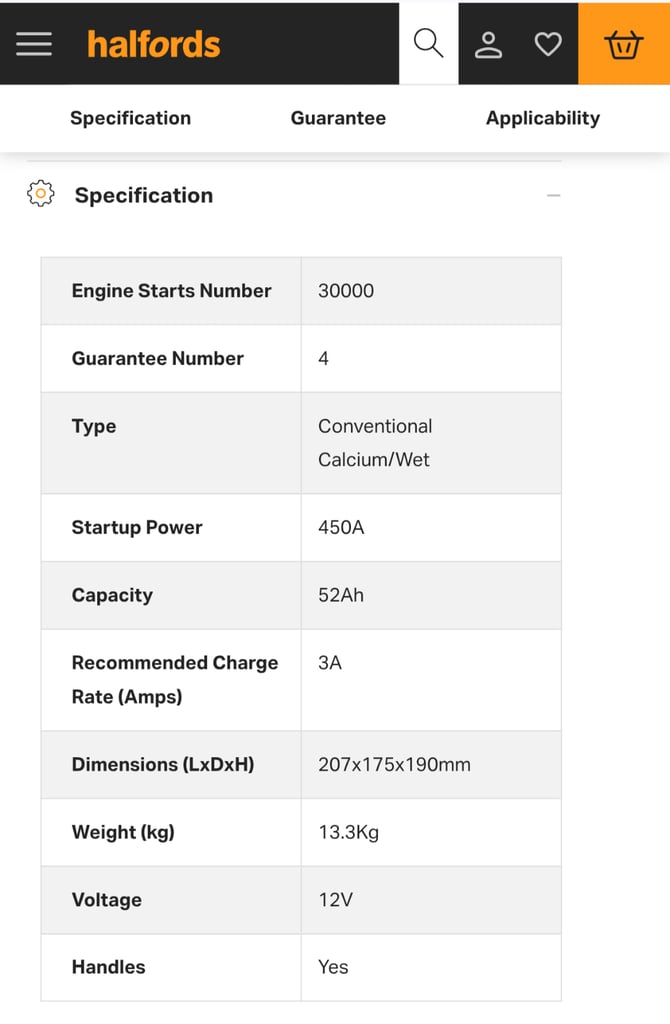Screen dimensions: 670x1024
Task: Click the Specification gear icon
Action: (40, 194)
